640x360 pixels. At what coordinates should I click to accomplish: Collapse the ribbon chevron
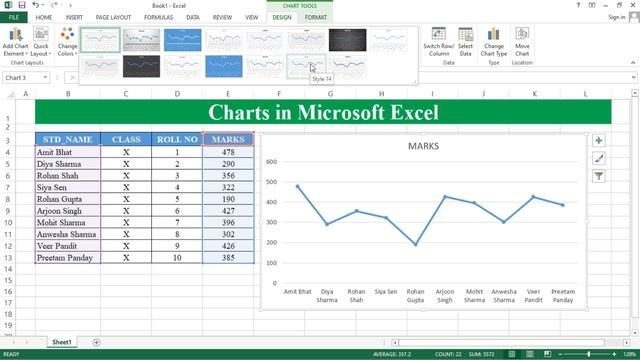coord(633,63)
